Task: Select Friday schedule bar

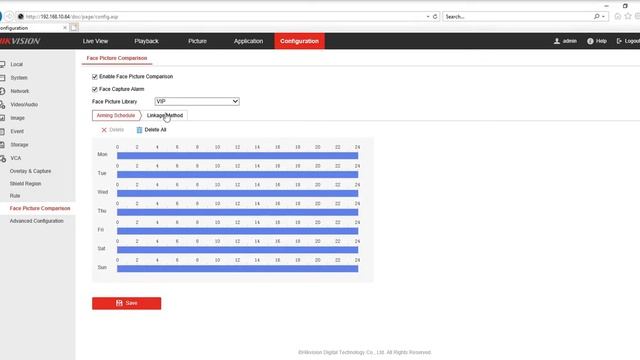Action: (x=238, y=231)
